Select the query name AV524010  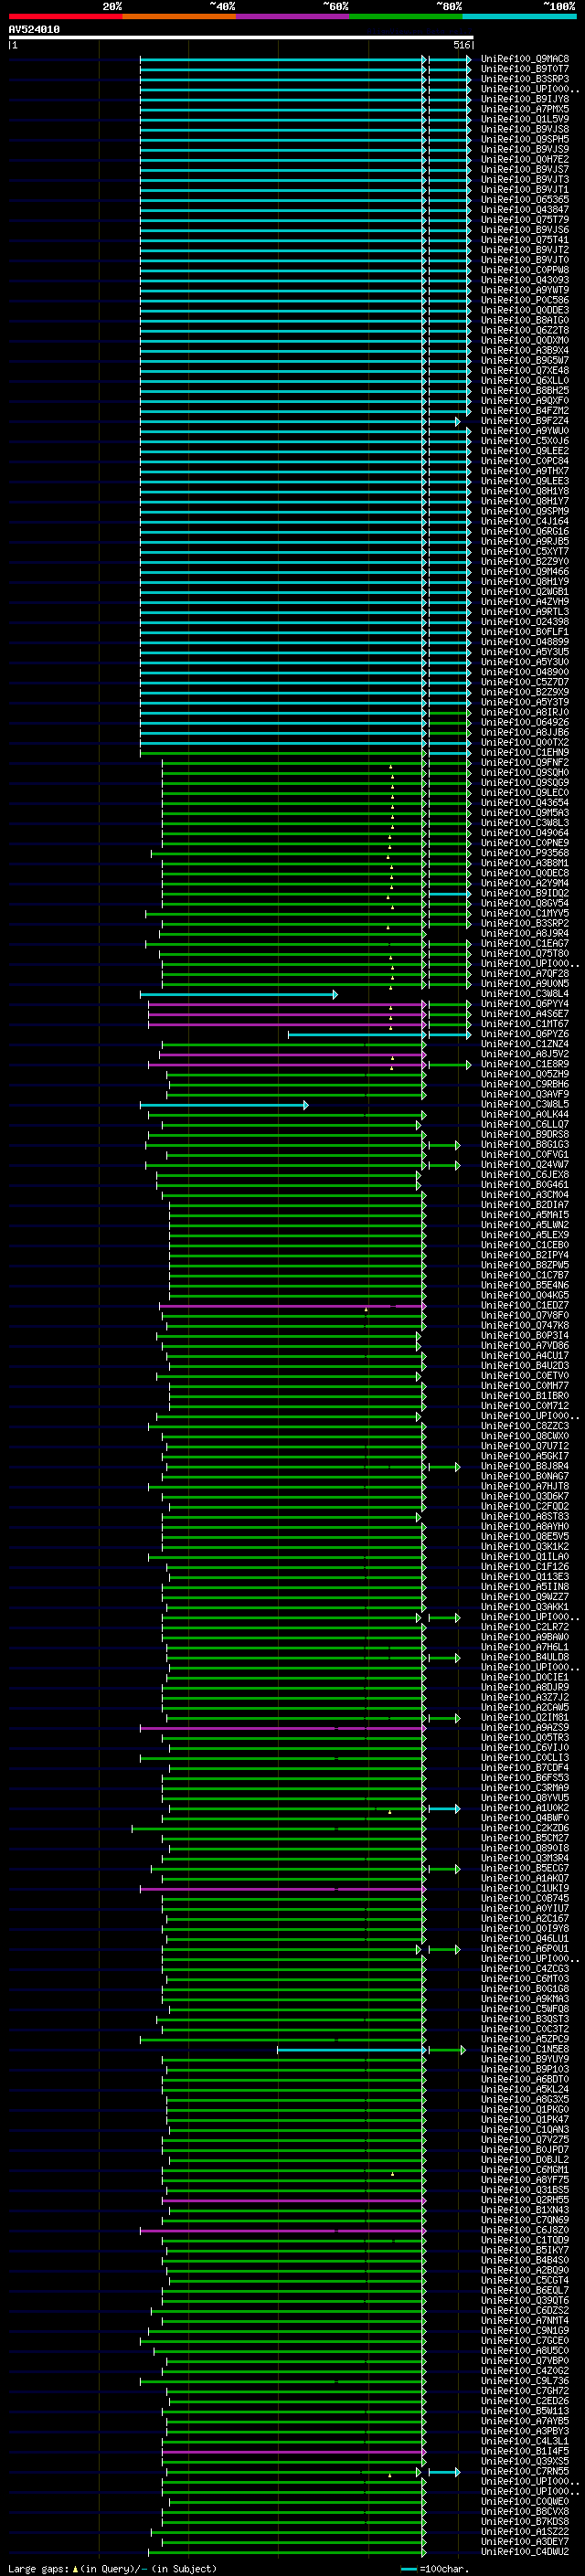coord(34,30)
